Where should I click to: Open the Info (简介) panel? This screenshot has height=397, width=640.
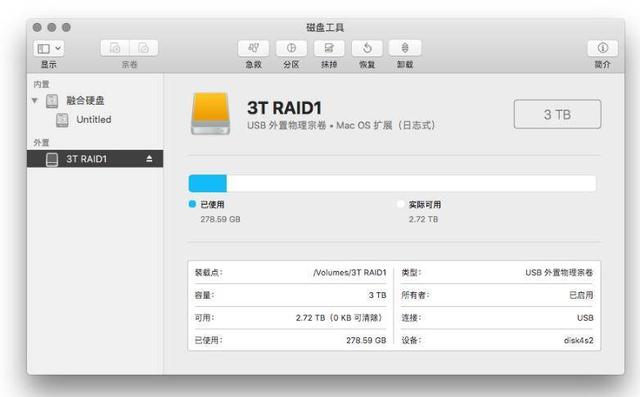602,48
